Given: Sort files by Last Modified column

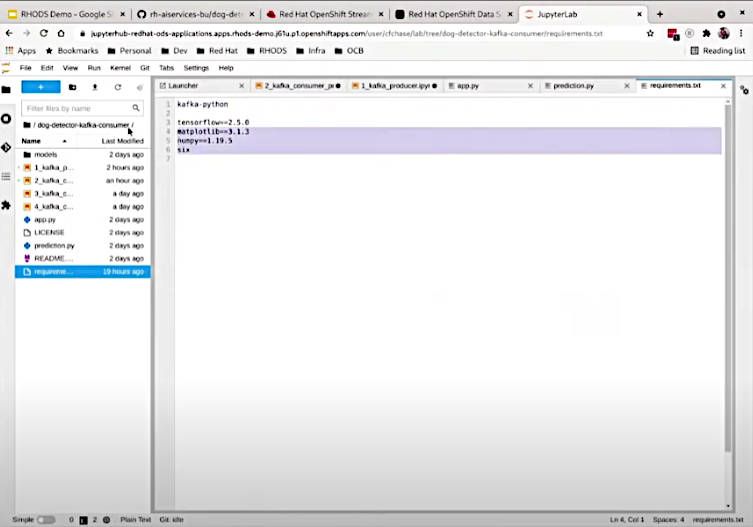Looking at the screenshot, I should [122, 141].
